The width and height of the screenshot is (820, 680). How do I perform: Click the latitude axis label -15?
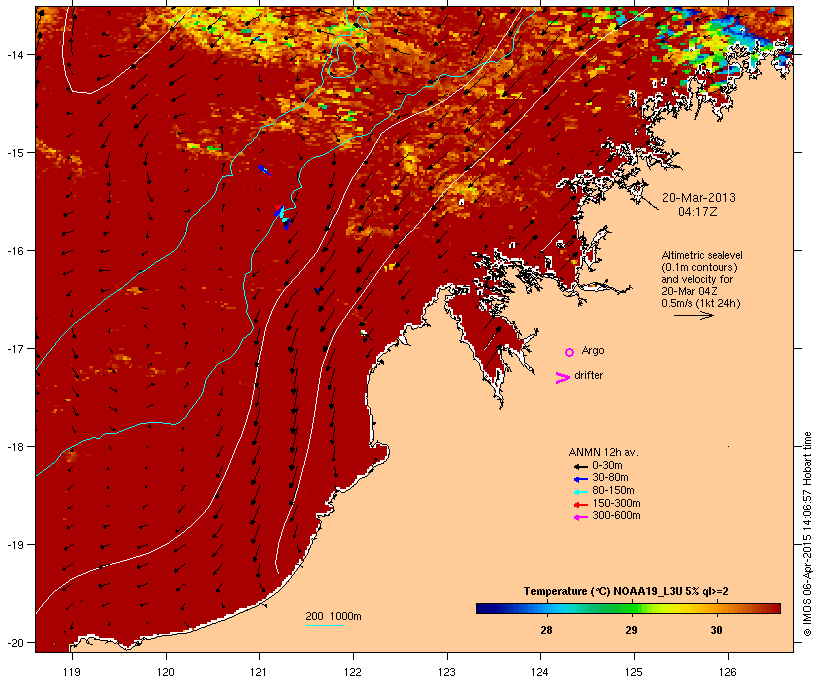(x=14, y=153)
